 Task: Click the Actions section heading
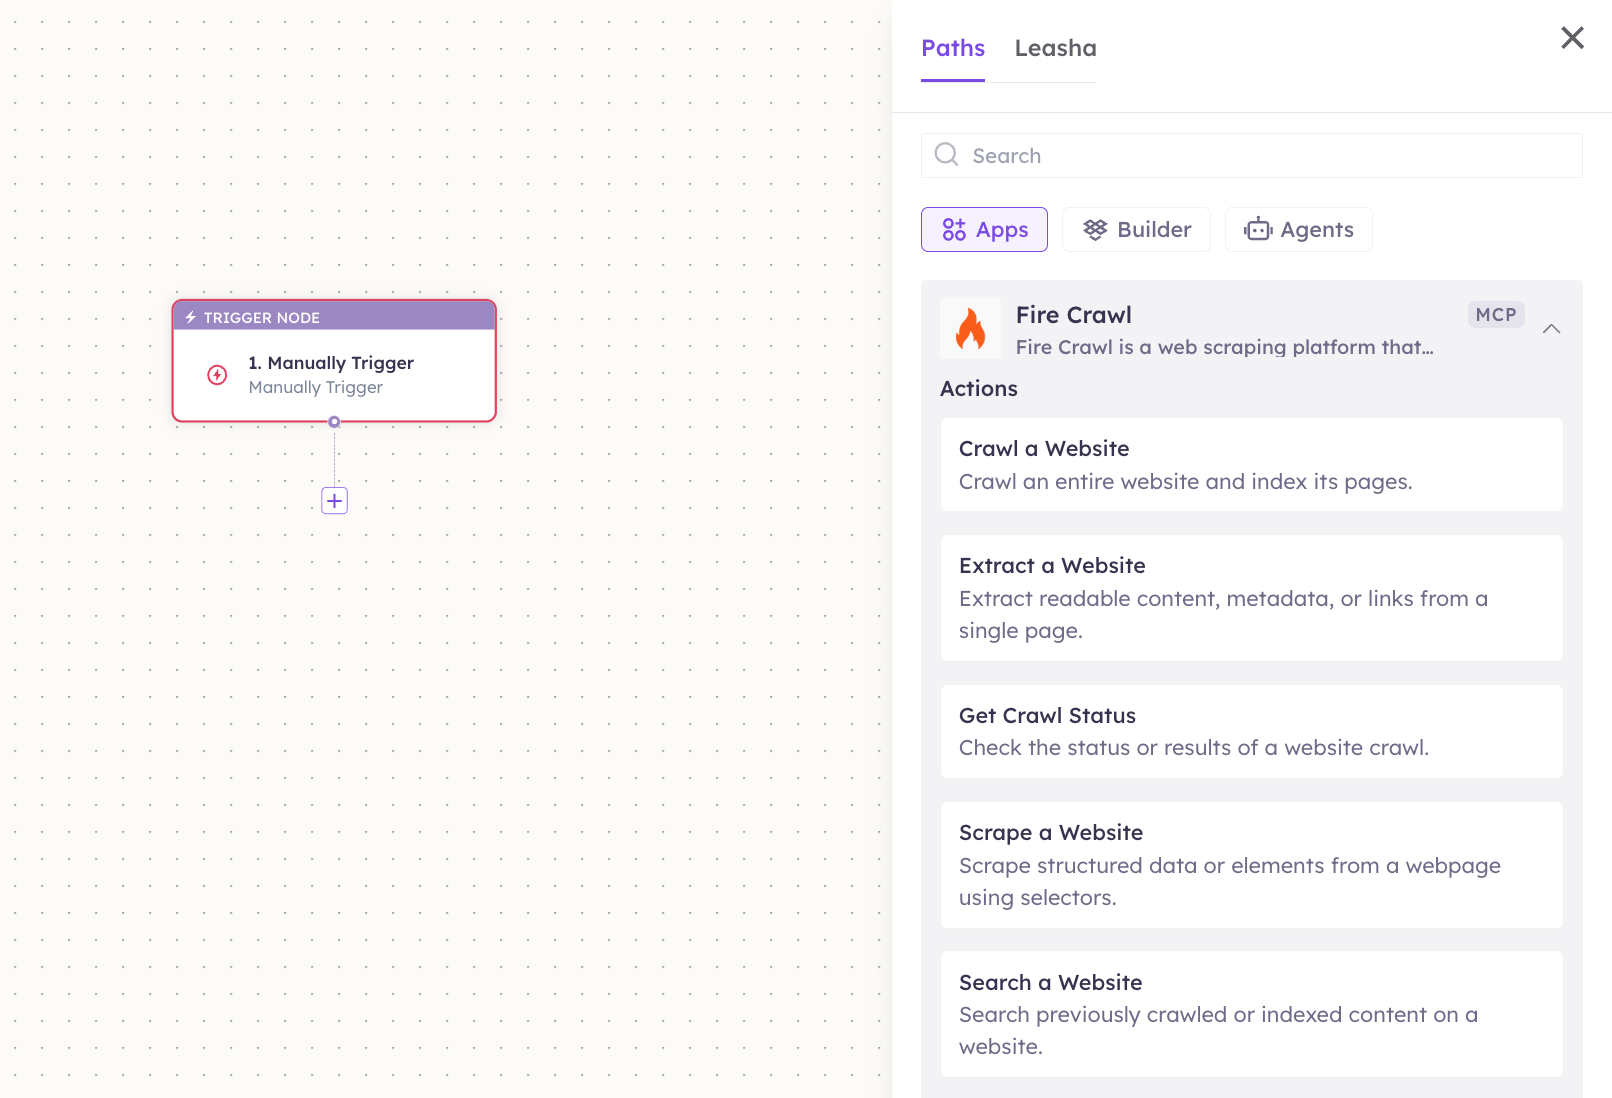coord(978,389)
